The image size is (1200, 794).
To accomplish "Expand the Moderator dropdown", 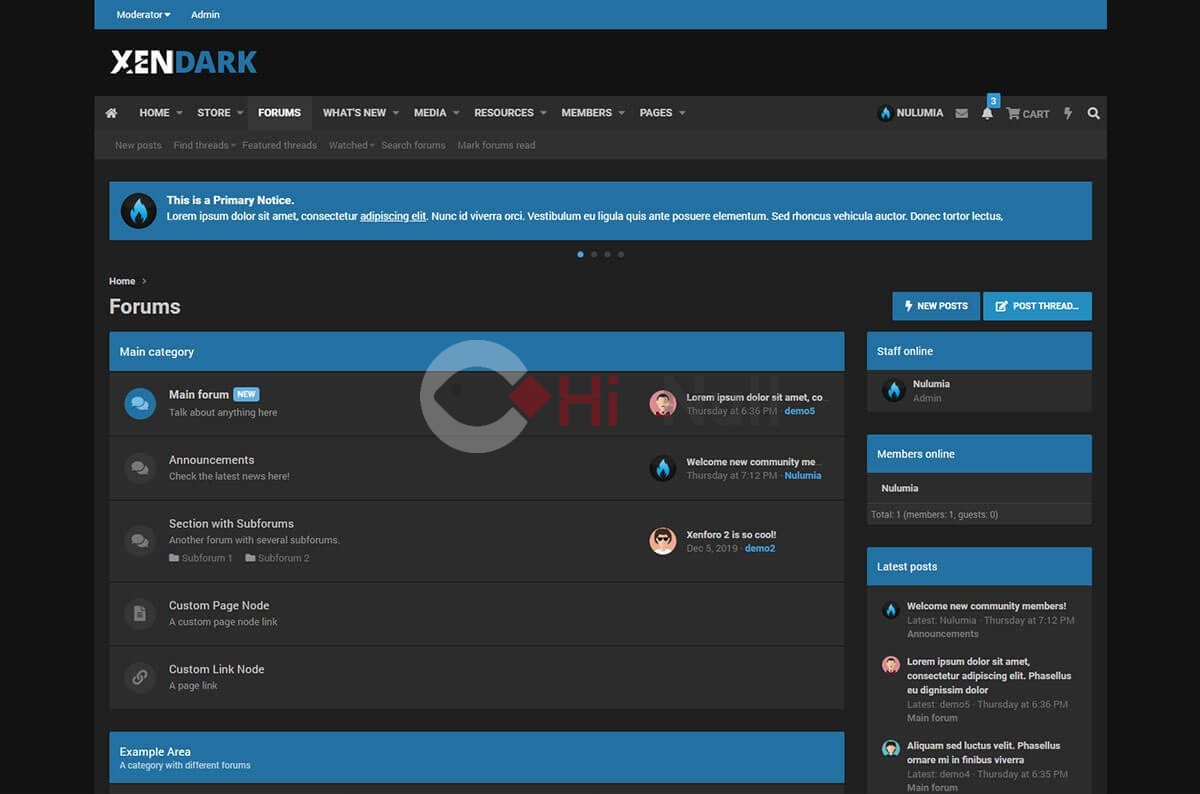I will point(143,15).
